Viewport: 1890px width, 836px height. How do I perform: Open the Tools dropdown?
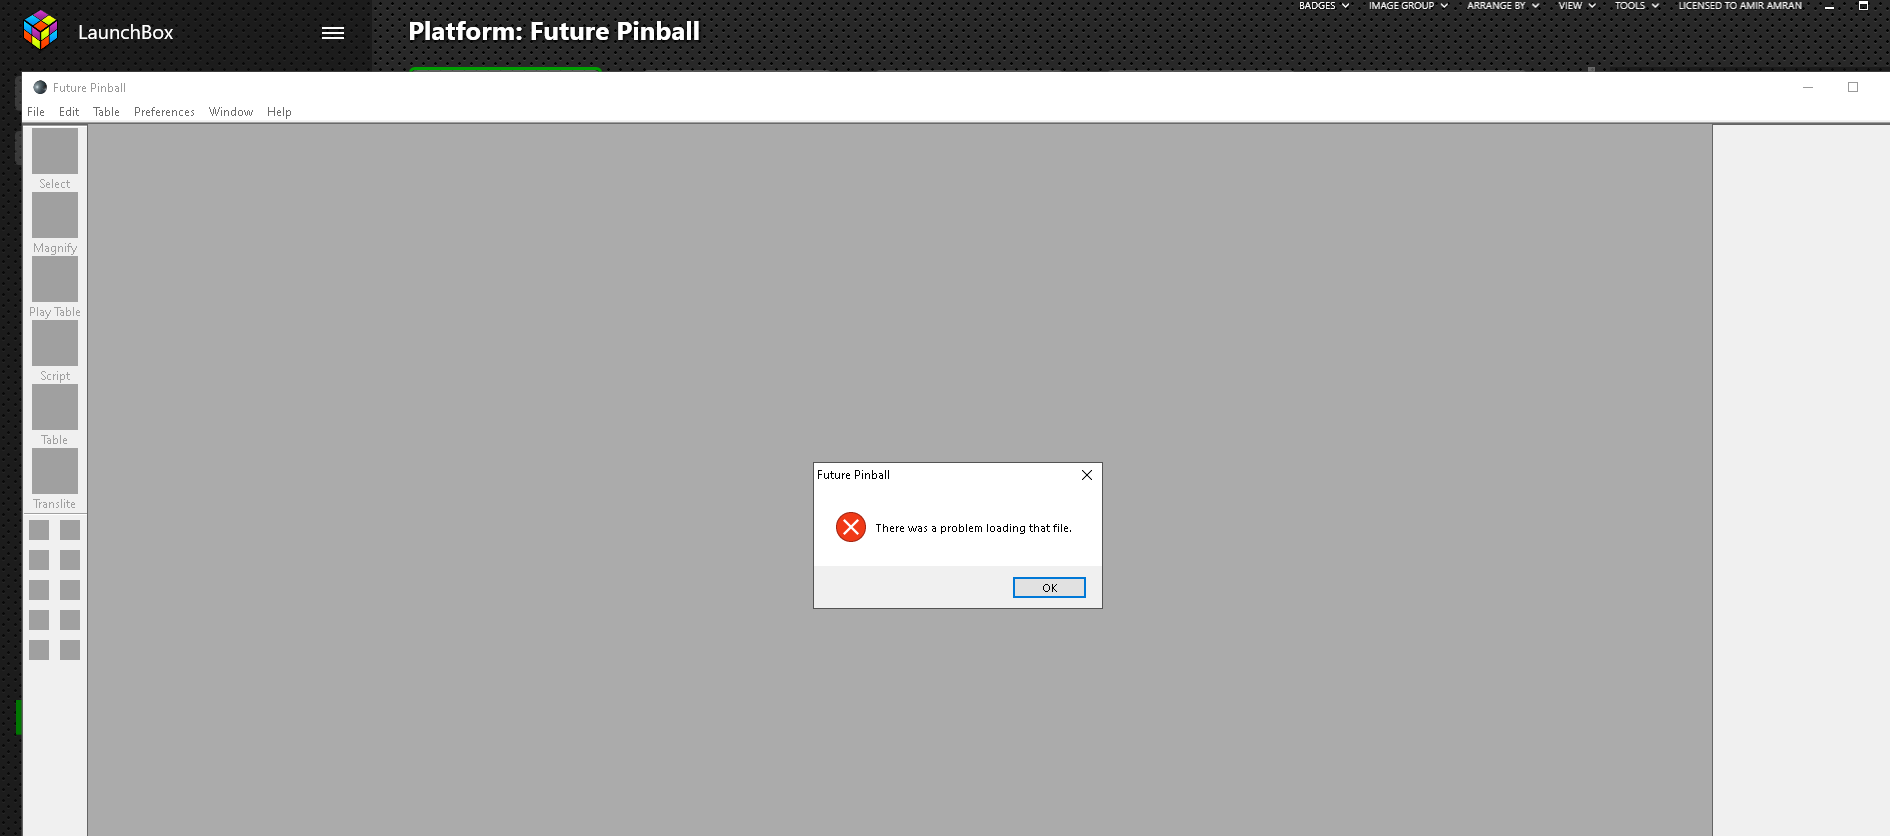(x=1637, y=6)
